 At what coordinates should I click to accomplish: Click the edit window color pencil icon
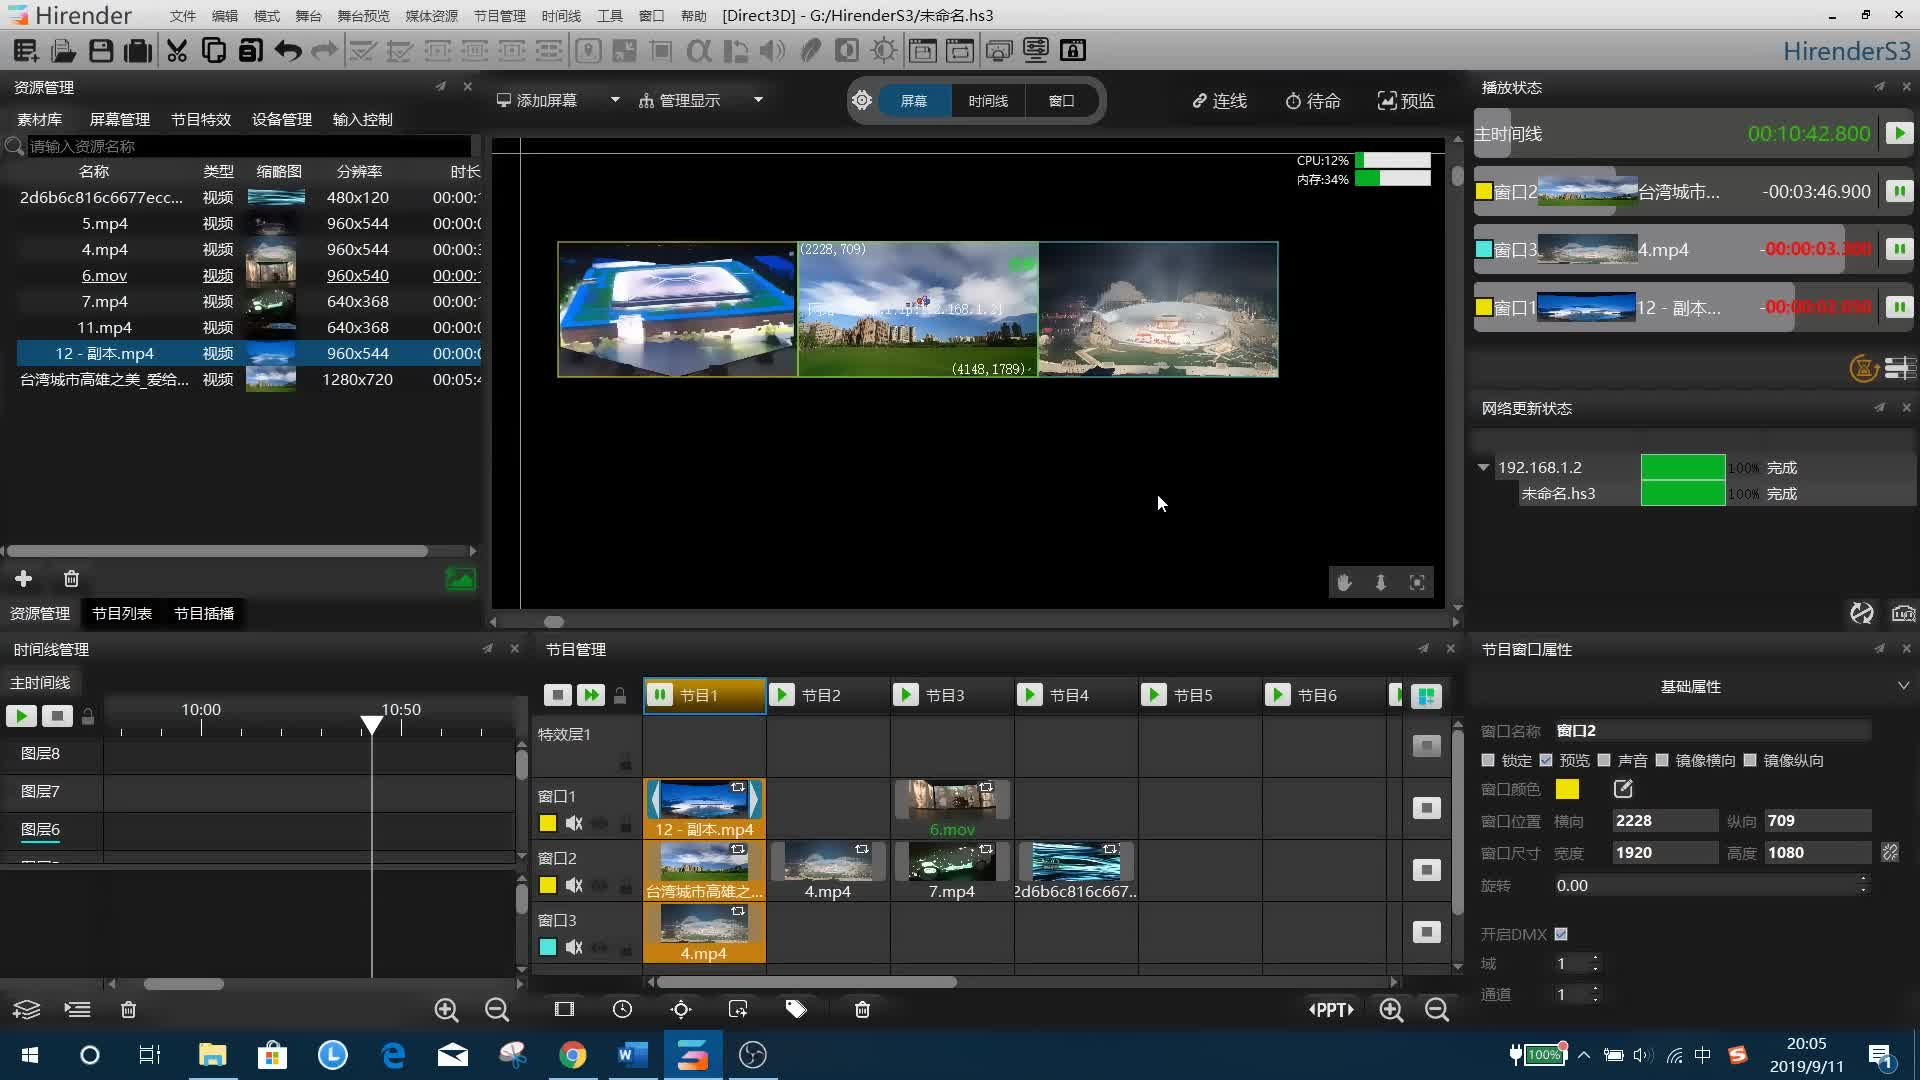1623,789
